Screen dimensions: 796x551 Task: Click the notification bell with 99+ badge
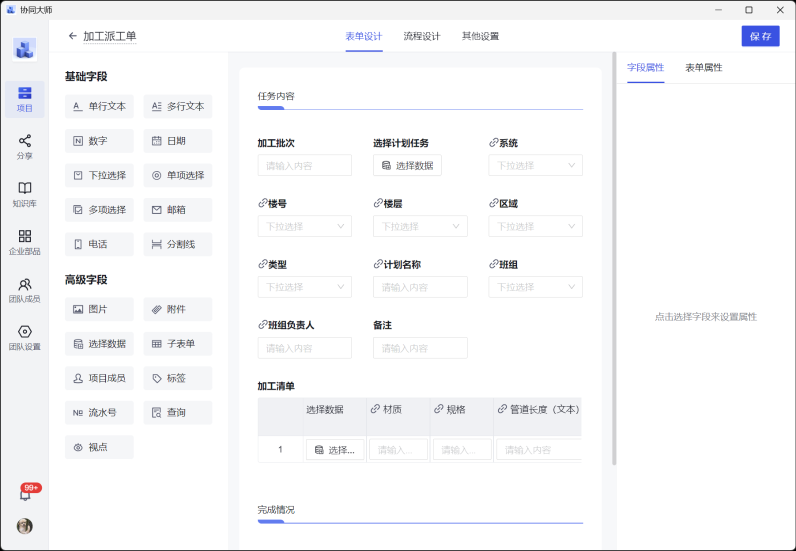point(25,494)
